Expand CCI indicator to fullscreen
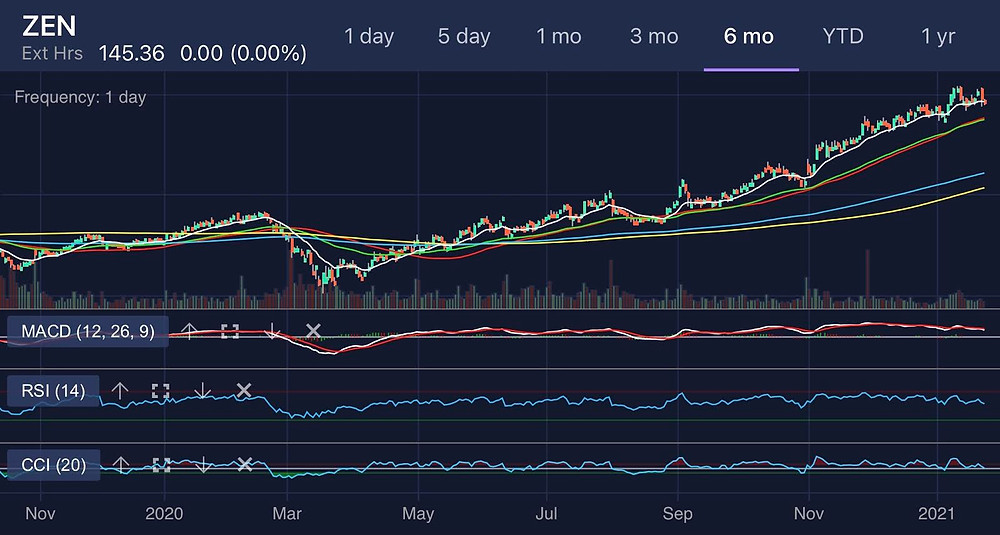The width and height of the screenshot is (1000, 535). pyautogui.click(x=161, y=464)
